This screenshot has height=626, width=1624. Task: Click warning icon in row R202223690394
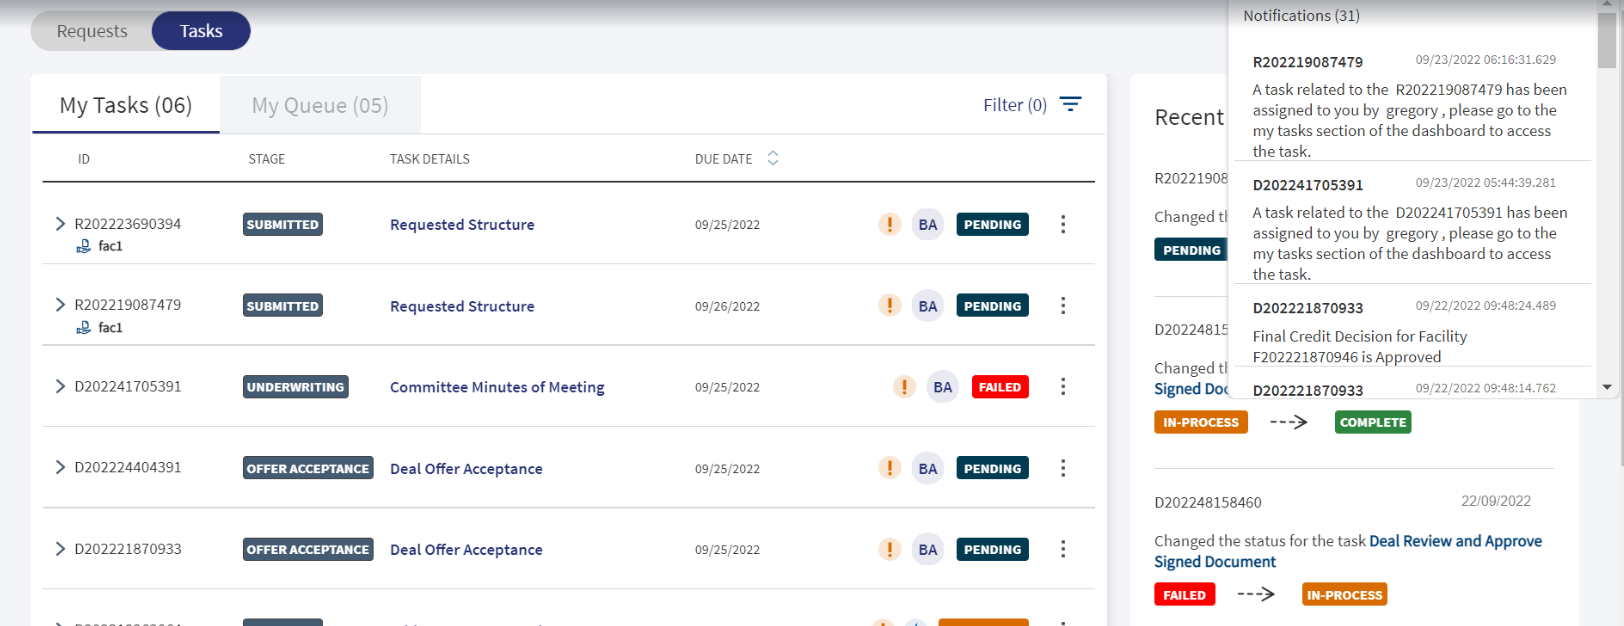(889, 224)
